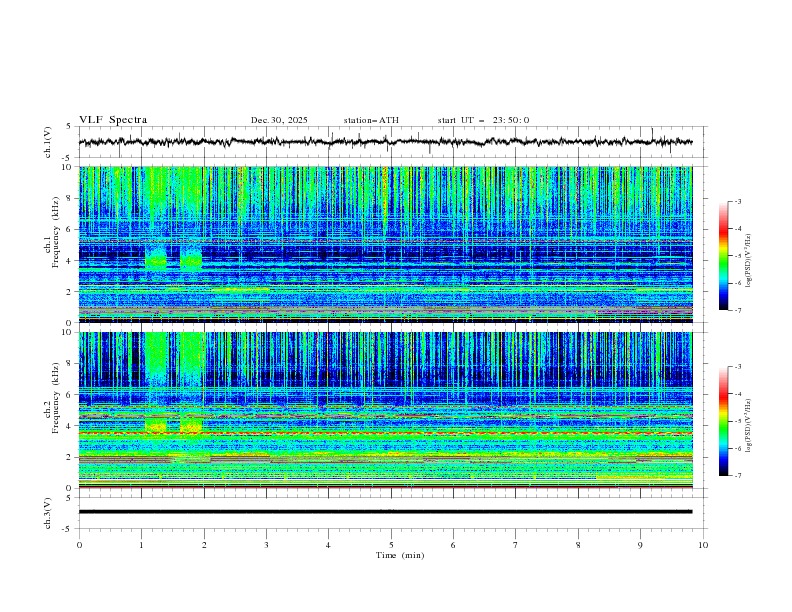Viewport: 792px width, 612px height.
Task: Select the date label "Dec.30, 2025"
Action: click(x=279, y=120)
